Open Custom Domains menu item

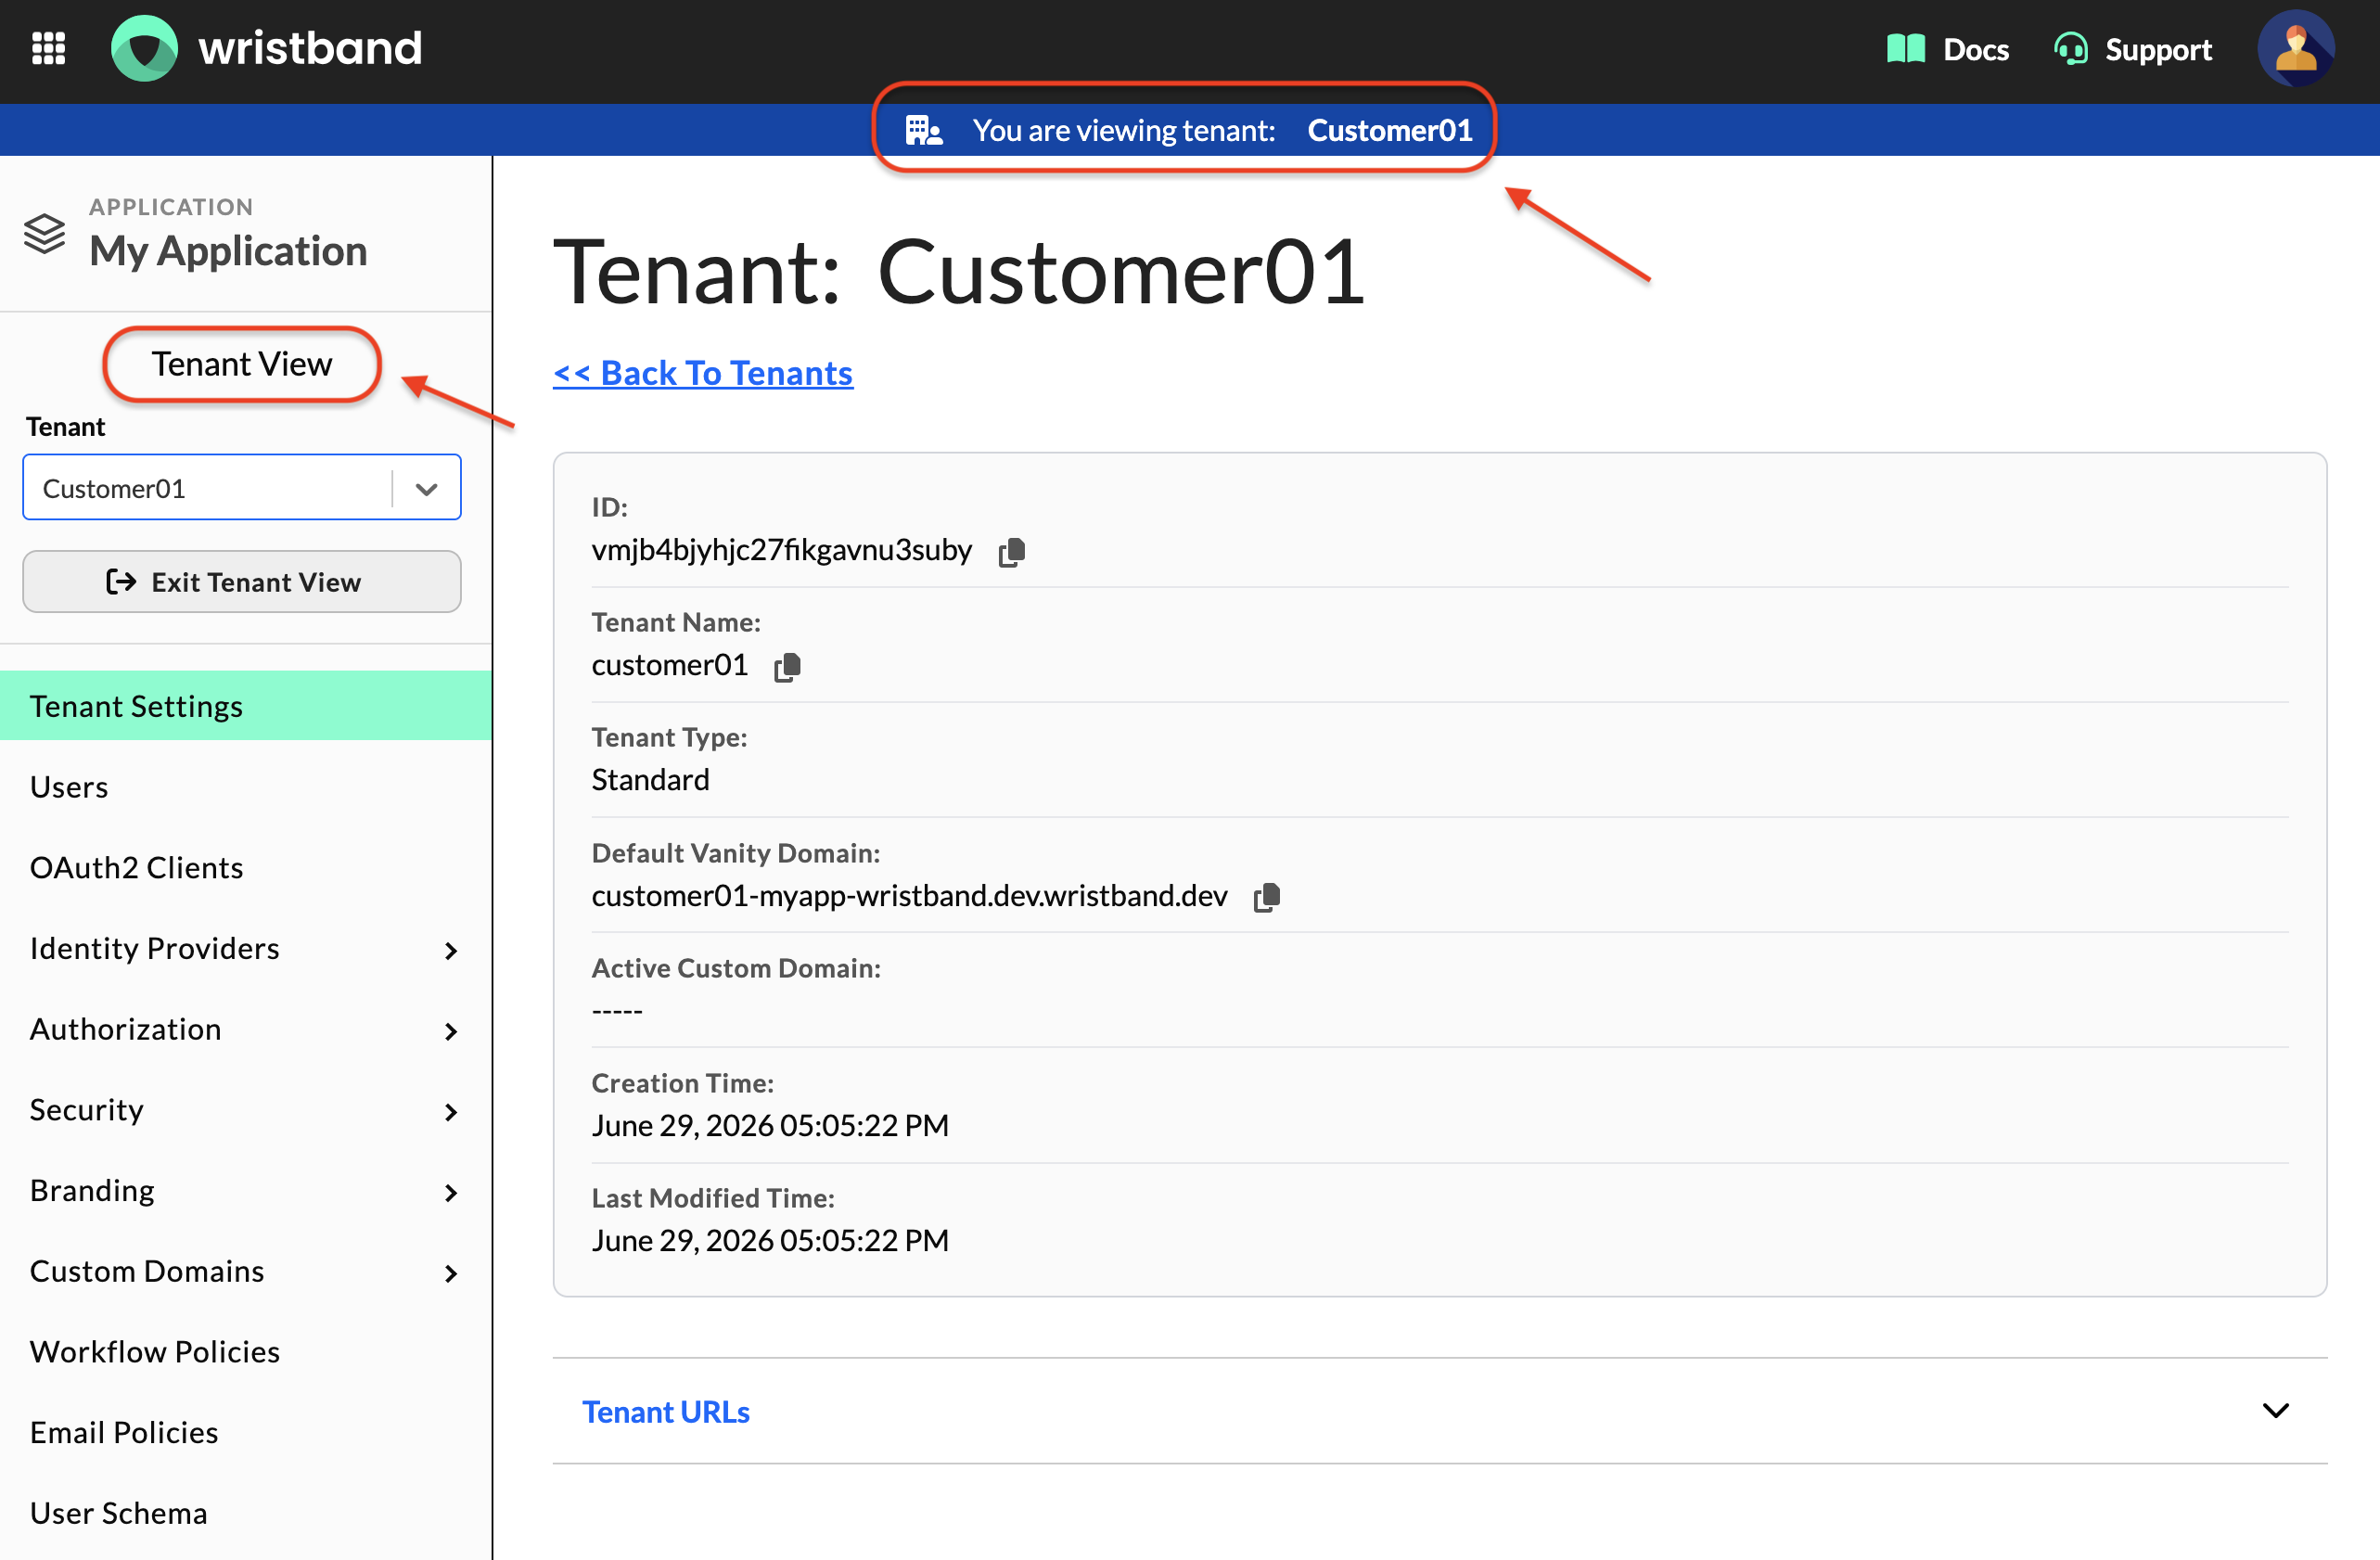245,1271
